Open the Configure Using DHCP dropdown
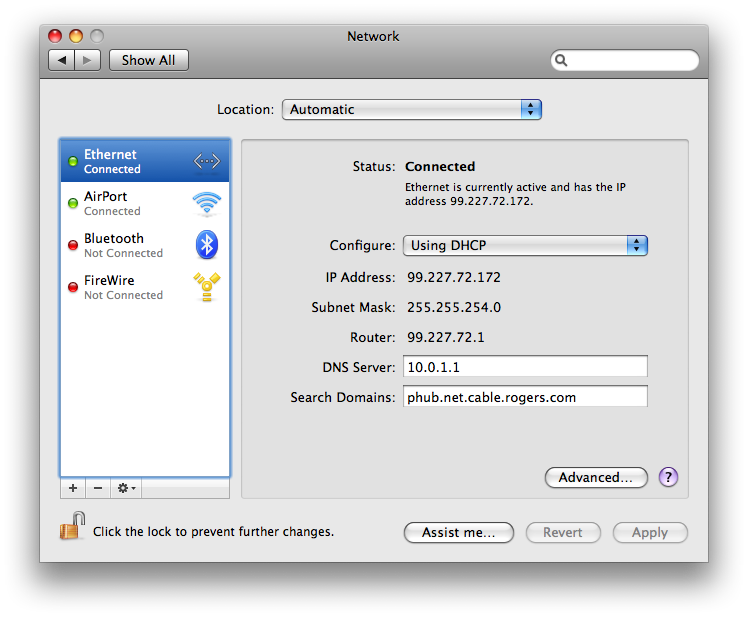748x617 pixels. [525, 245]
